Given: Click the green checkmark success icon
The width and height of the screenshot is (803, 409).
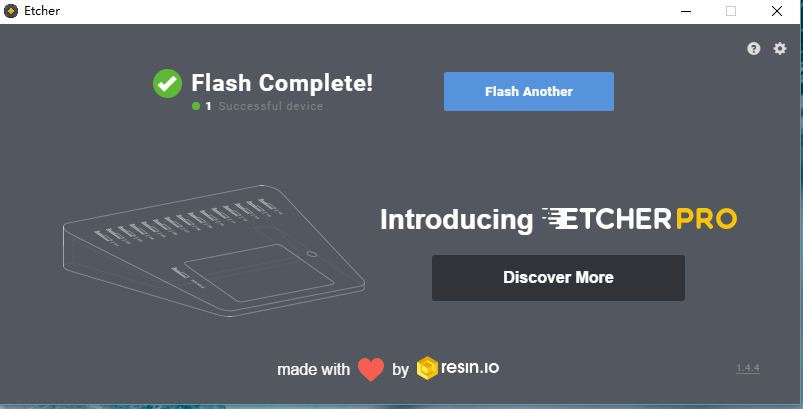Looking at the screenshot, I should click(x=167, y=83).
